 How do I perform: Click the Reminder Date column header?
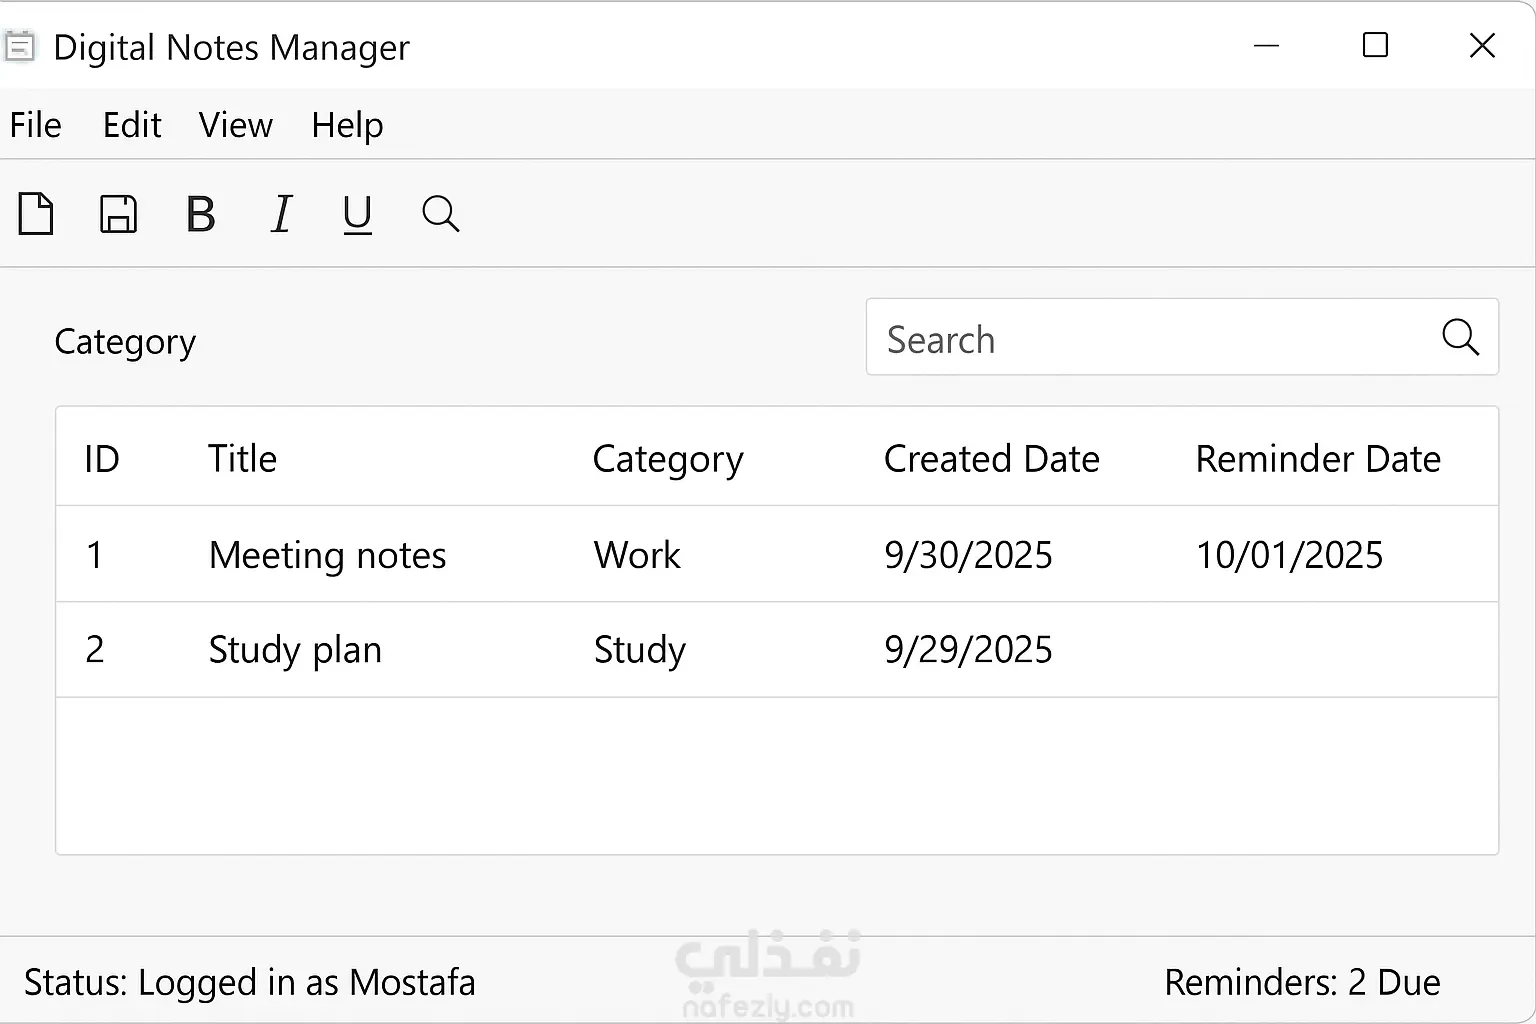[1317, 459]
